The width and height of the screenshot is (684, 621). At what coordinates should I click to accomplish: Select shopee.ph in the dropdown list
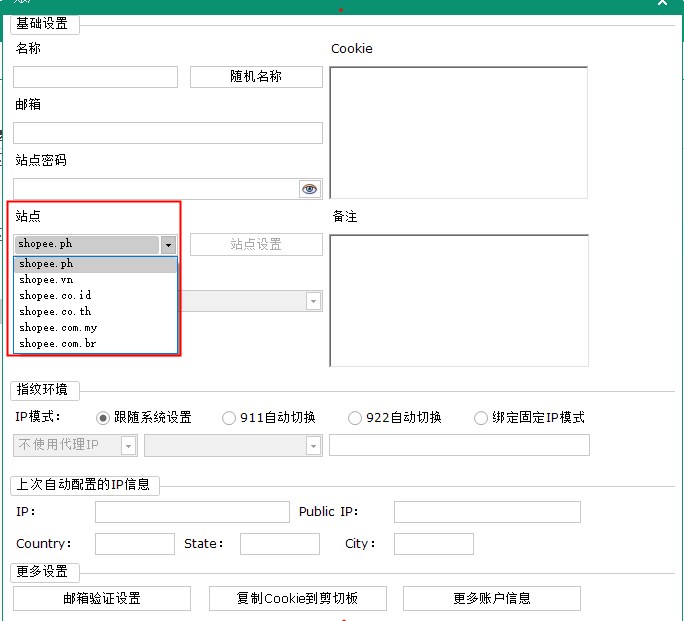pos(96,264)
